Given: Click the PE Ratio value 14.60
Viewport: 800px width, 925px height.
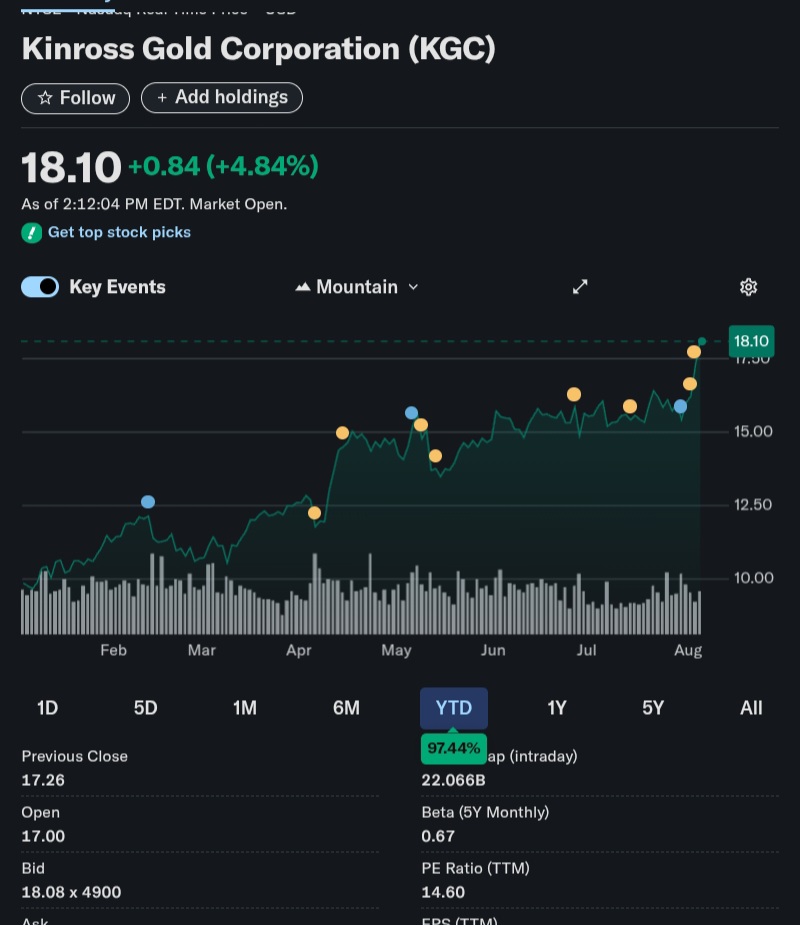Looking at the screenshot, I should click(x=443, y=892).
